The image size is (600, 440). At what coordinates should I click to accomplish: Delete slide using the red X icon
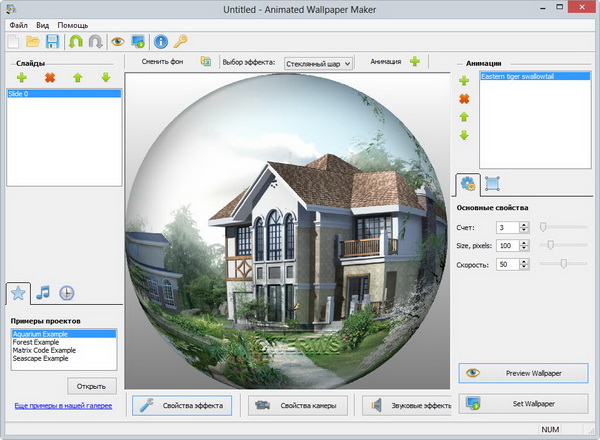(50, 77)
